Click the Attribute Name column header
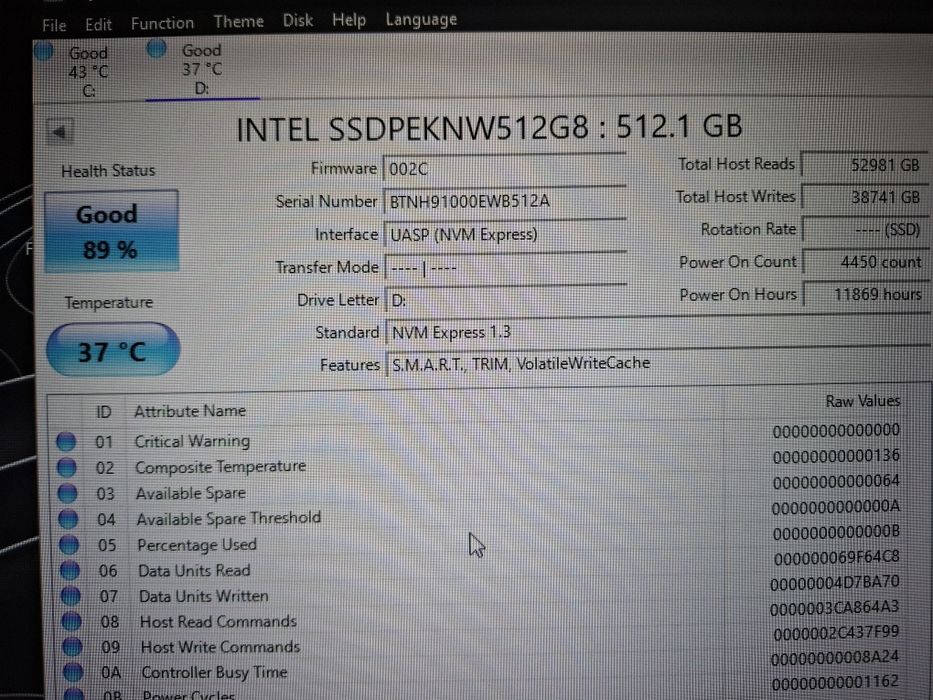This screenshot has width=933, height=700. tap(190, 411)
